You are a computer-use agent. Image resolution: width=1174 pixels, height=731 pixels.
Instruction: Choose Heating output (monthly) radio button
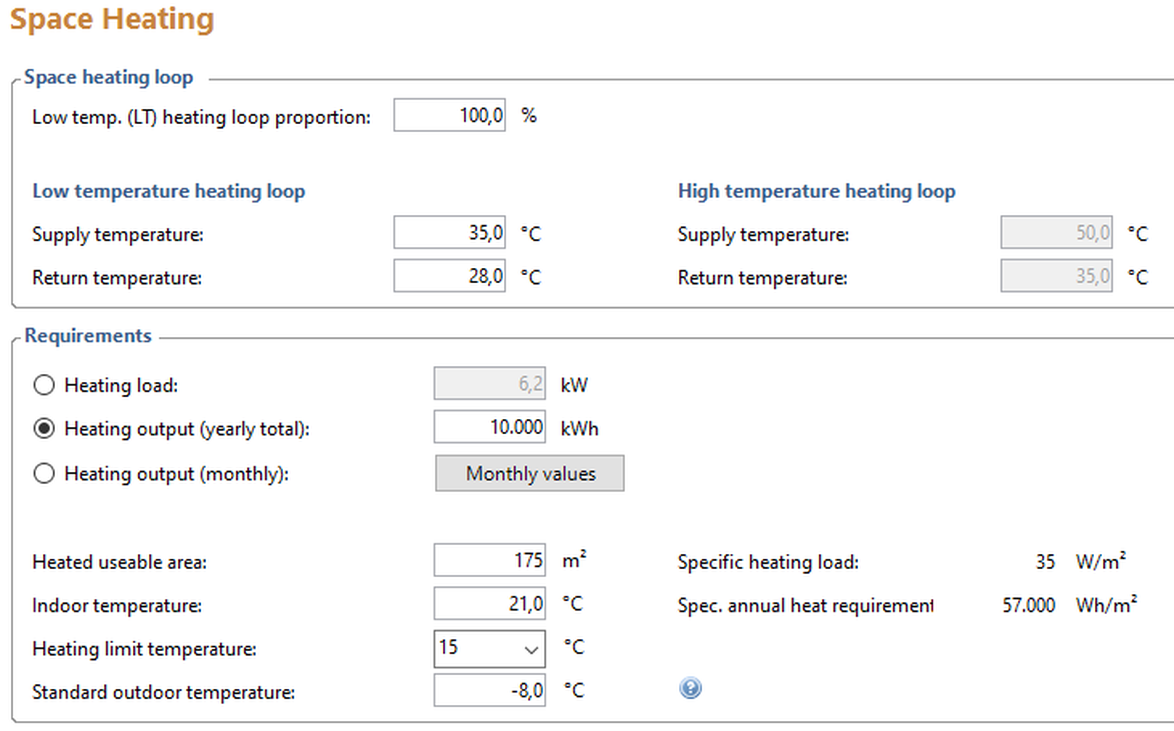click(x=44, y=474)
